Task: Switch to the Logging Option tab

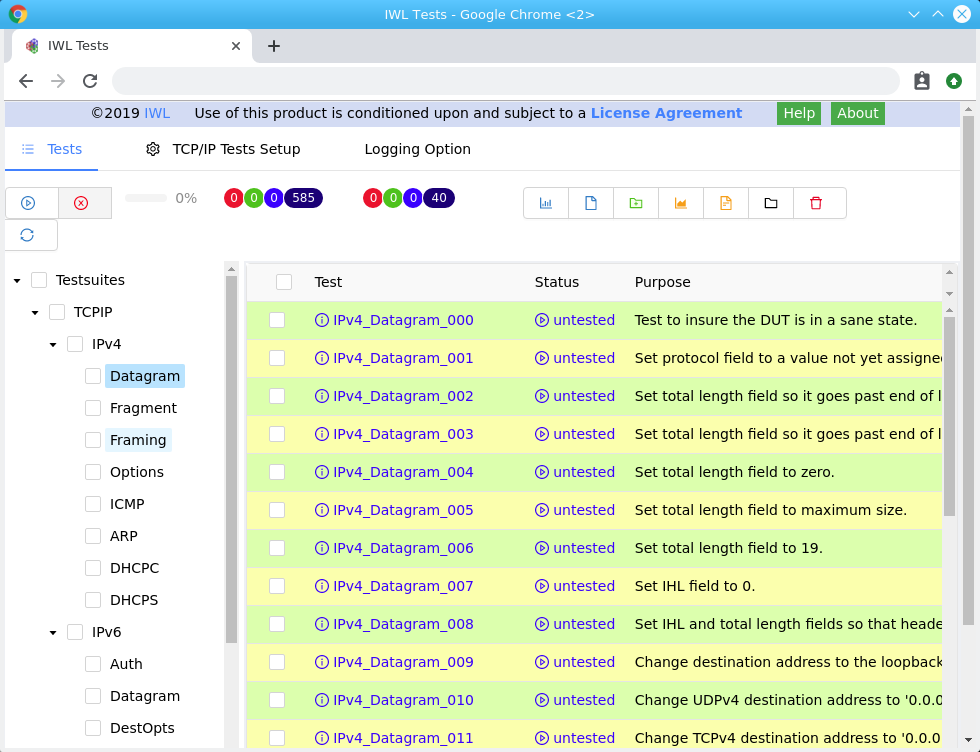Action: click(417, 148)
